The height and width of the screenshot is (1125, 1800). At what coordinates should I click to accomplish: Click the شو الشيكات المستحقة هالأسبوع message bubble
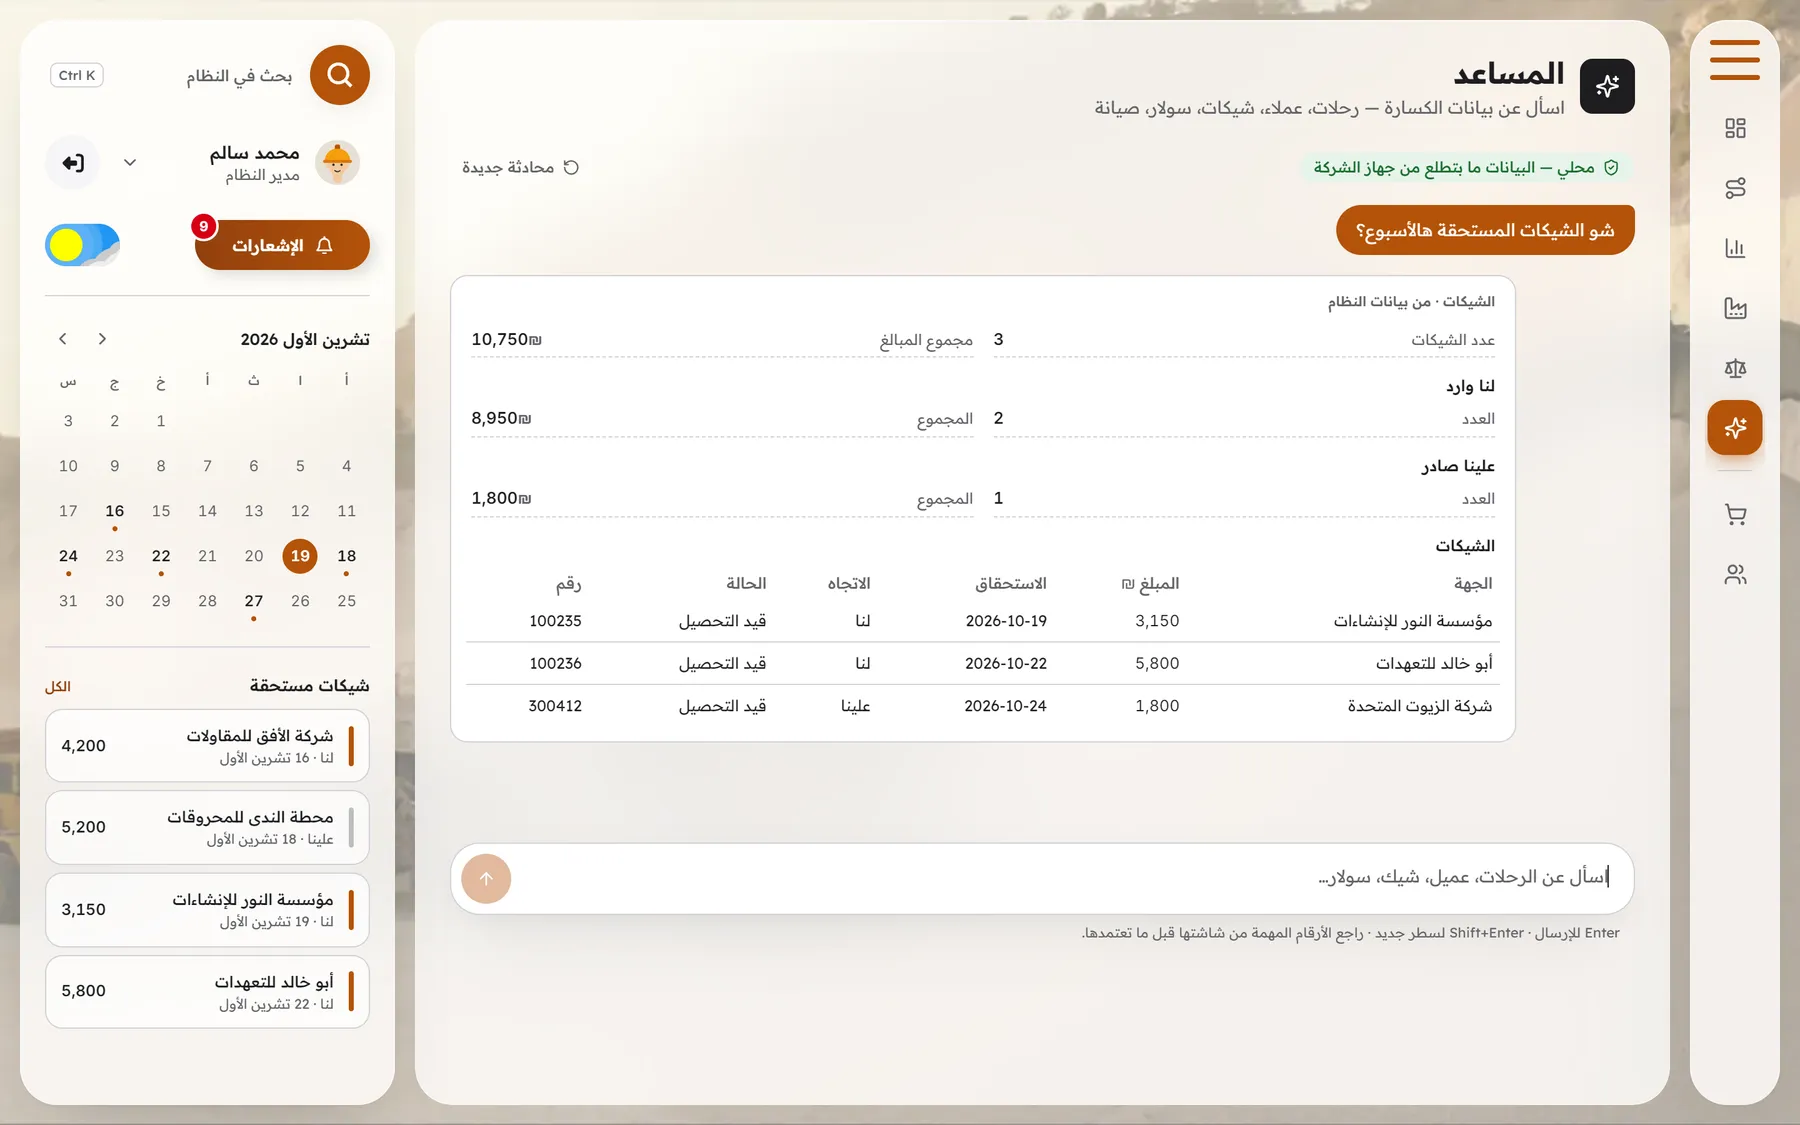1485,230
